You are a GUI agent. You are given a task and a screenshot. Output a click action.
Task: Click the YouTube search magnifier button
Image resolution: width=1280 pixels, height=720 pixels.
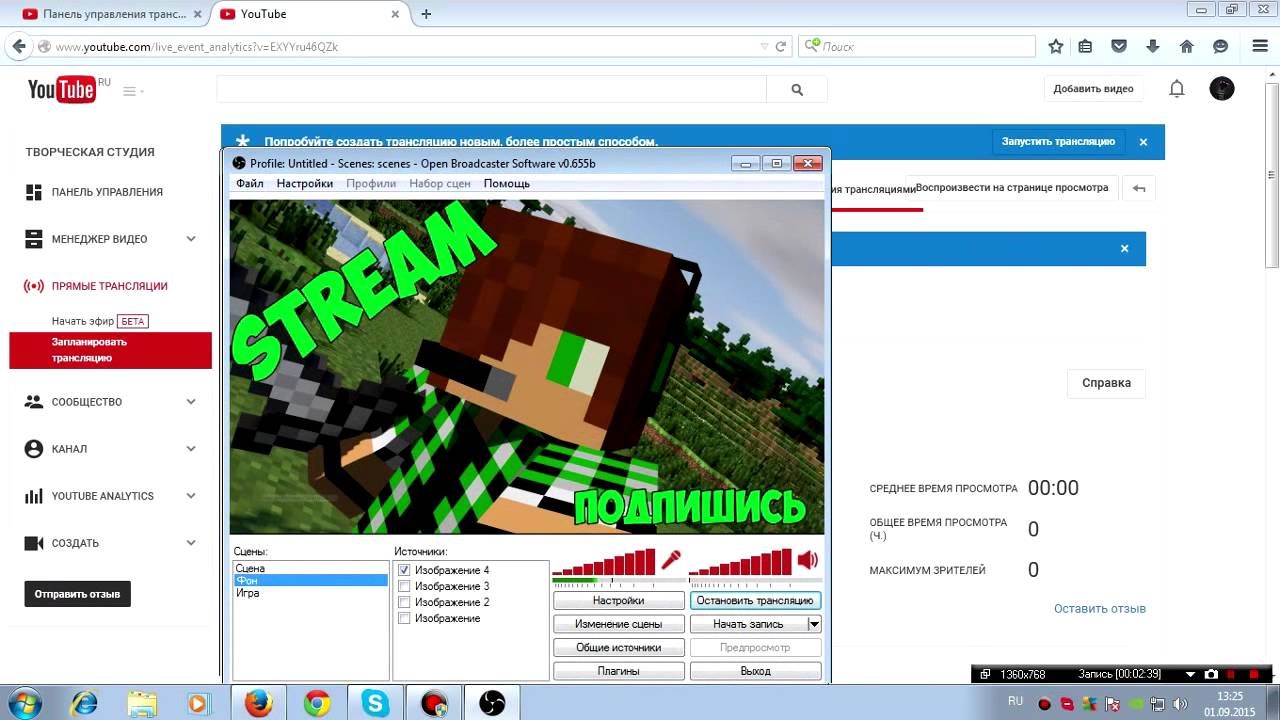click(x=797, y=89)
